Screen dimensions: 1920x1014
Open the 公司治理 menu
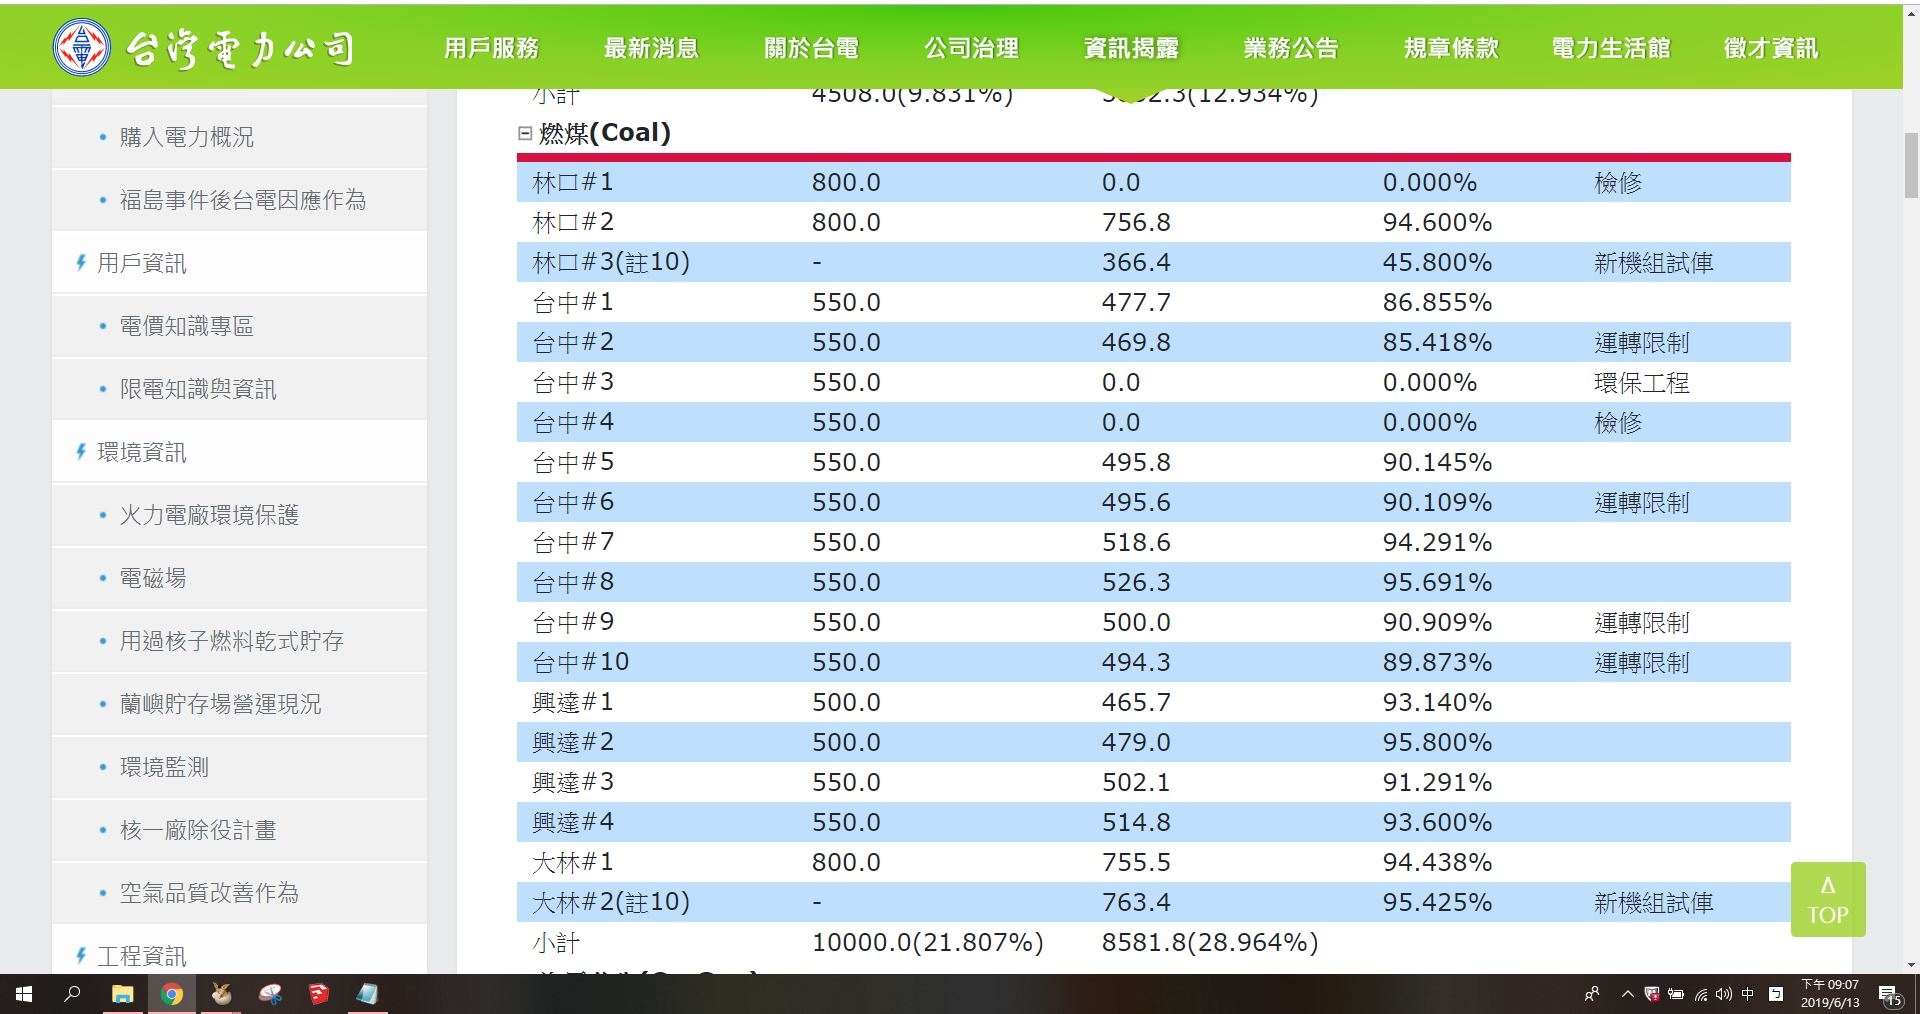click(x=971, y=48)
